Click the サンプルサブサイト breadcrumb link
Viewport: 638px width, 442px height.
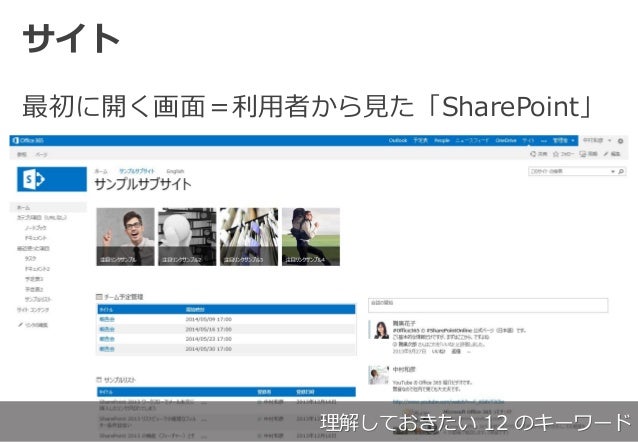pos(137,171)
